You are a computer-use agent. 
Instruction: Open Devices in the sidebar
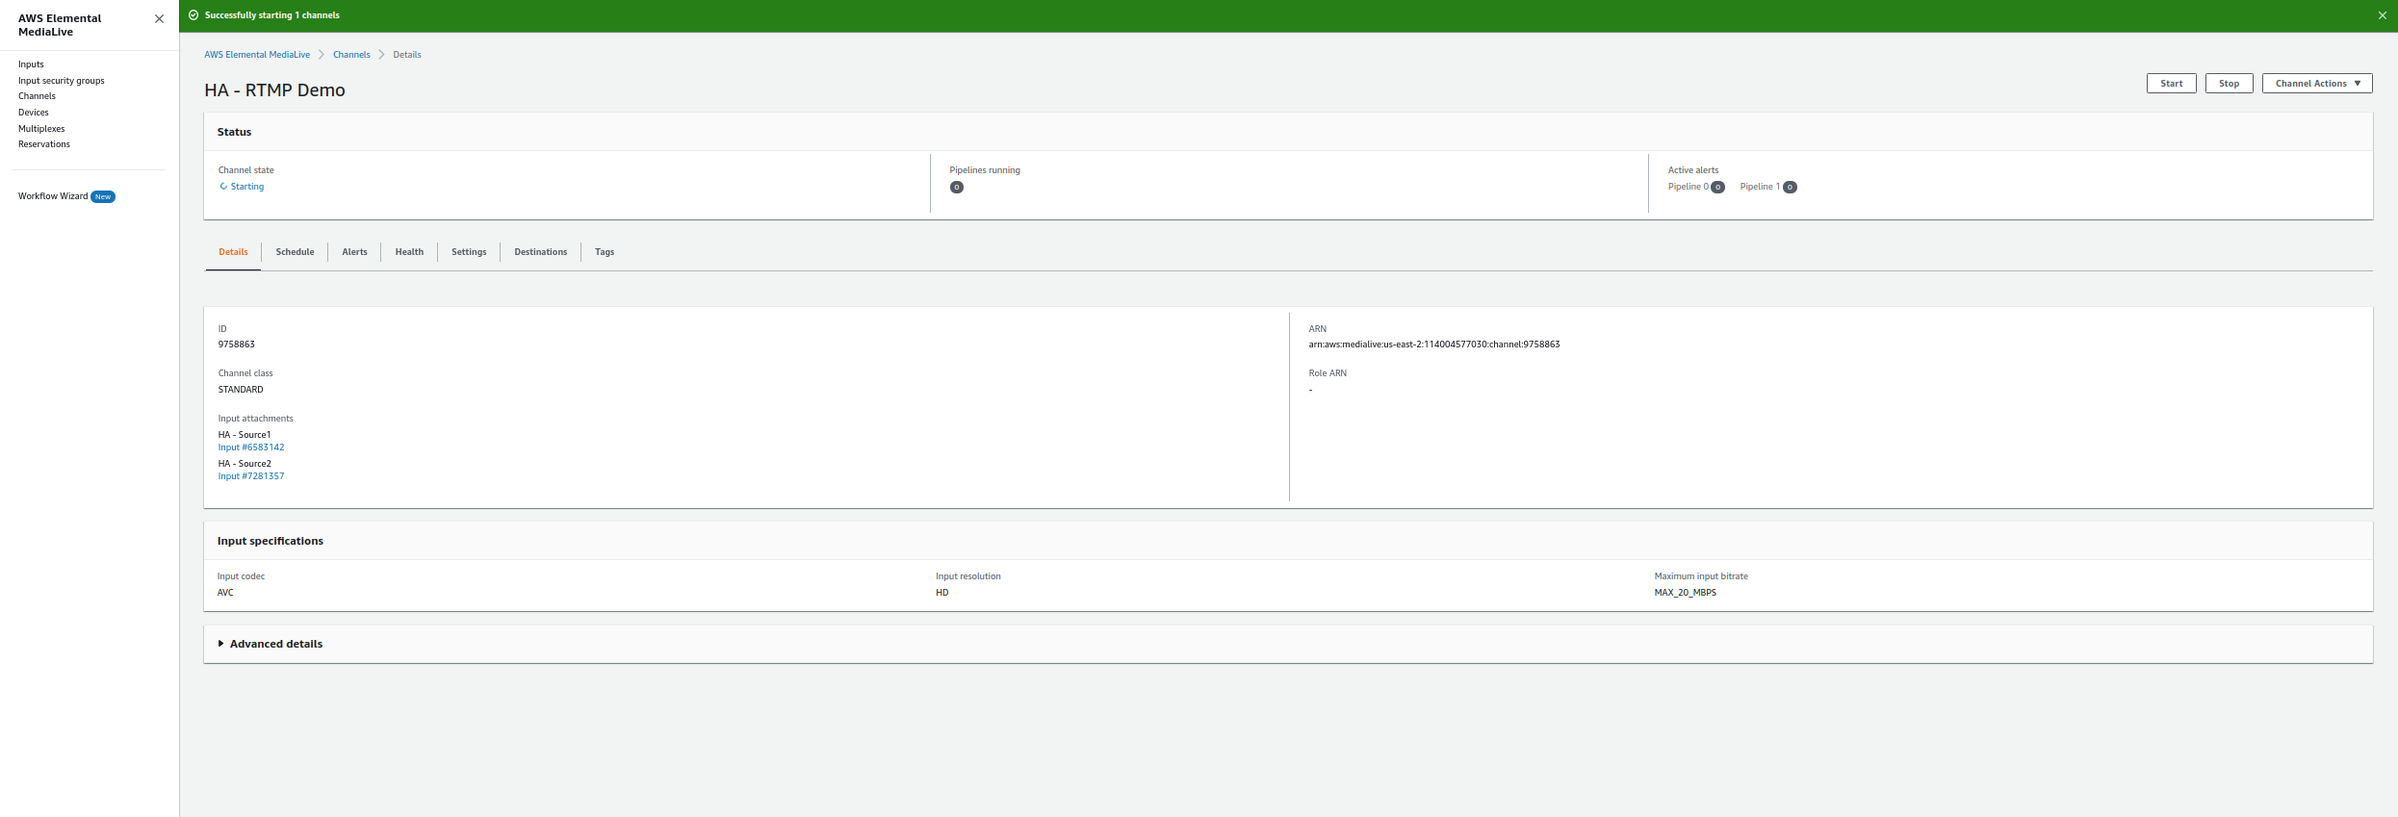tap(33, 112)
